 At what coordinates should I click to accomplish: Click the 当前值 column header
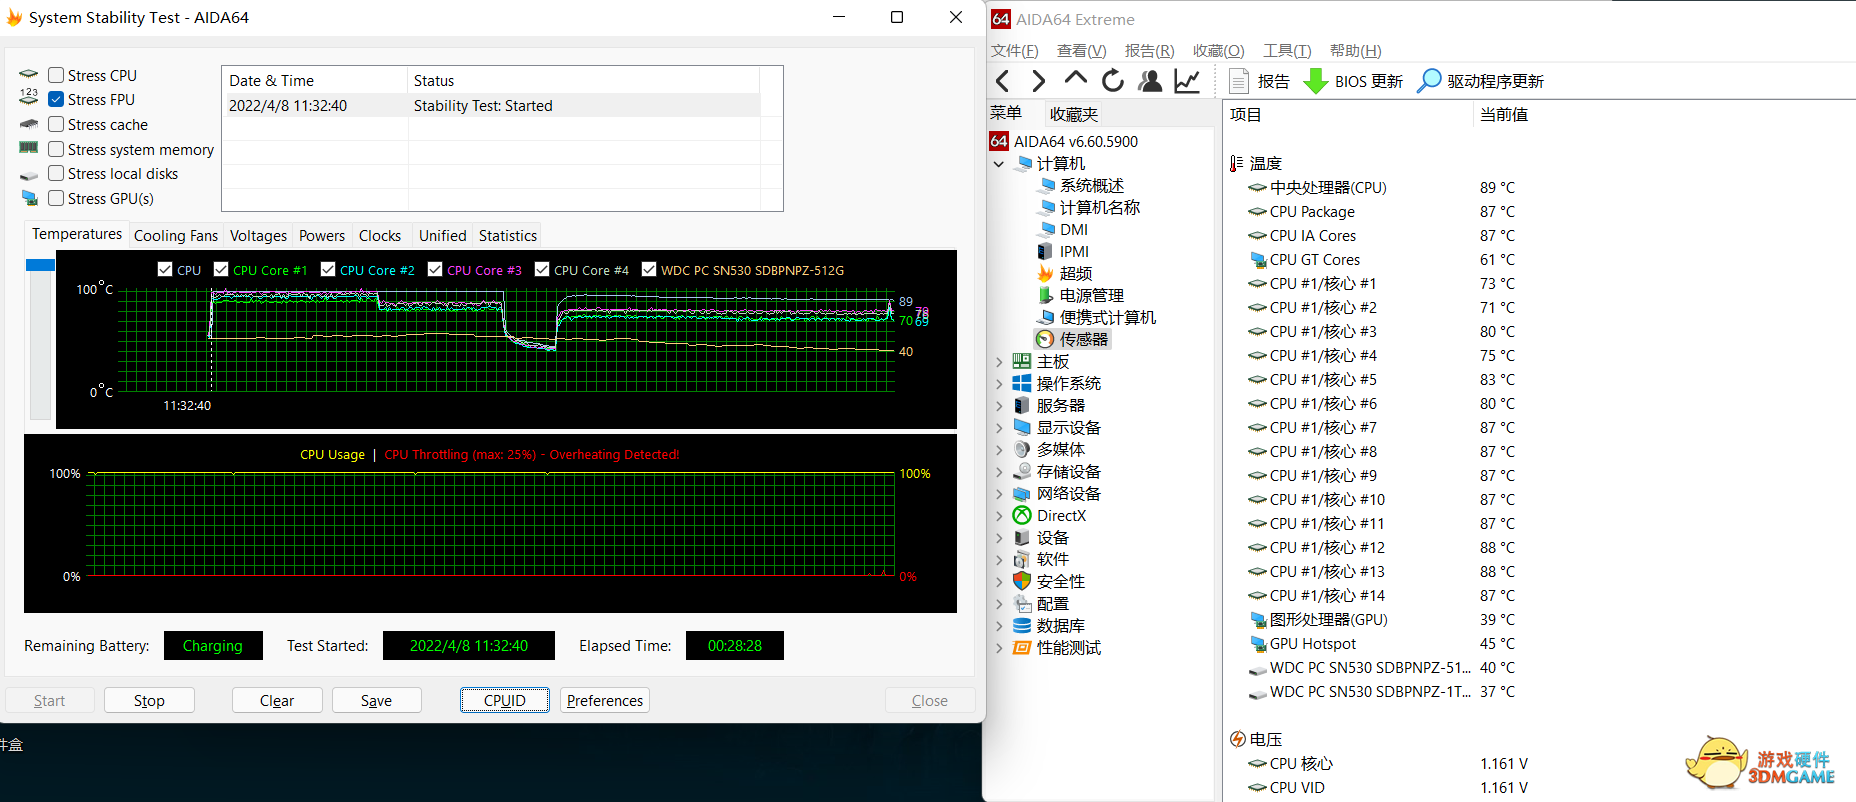tap(1504, 115)
